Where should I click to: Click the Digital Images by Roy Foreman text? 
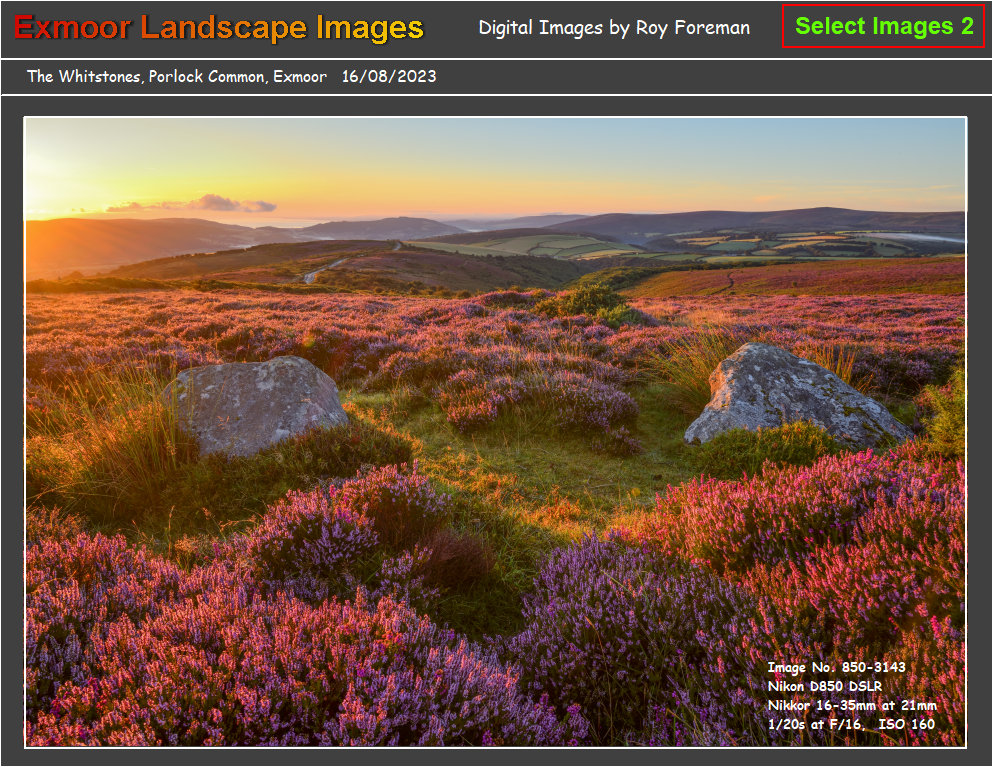tap(616, 28)
